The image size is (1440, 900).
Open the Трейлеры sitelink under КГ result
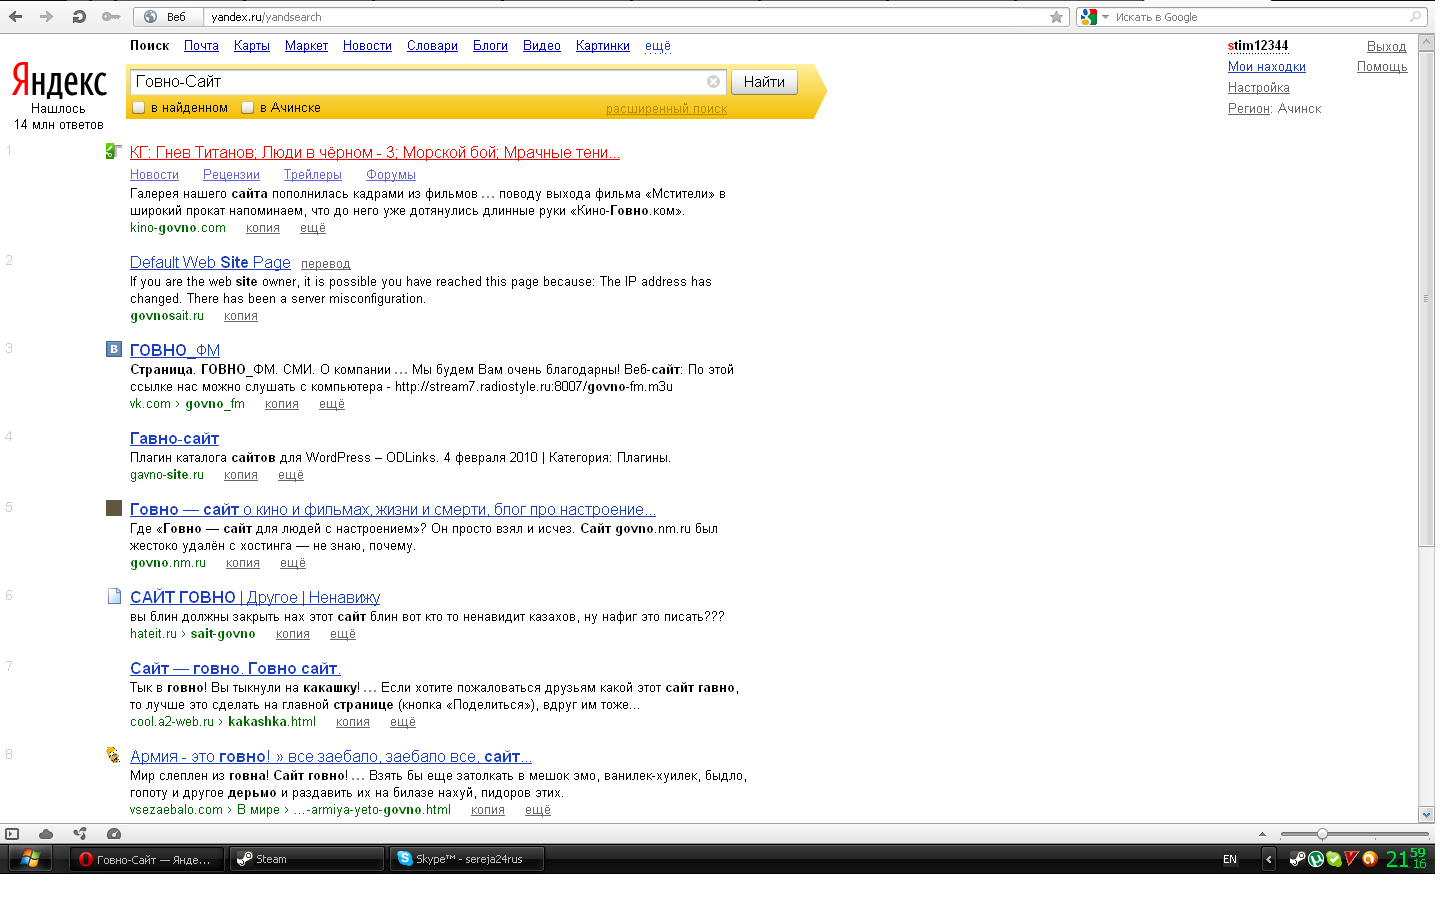pyautogui.click(x=313, y=175)
